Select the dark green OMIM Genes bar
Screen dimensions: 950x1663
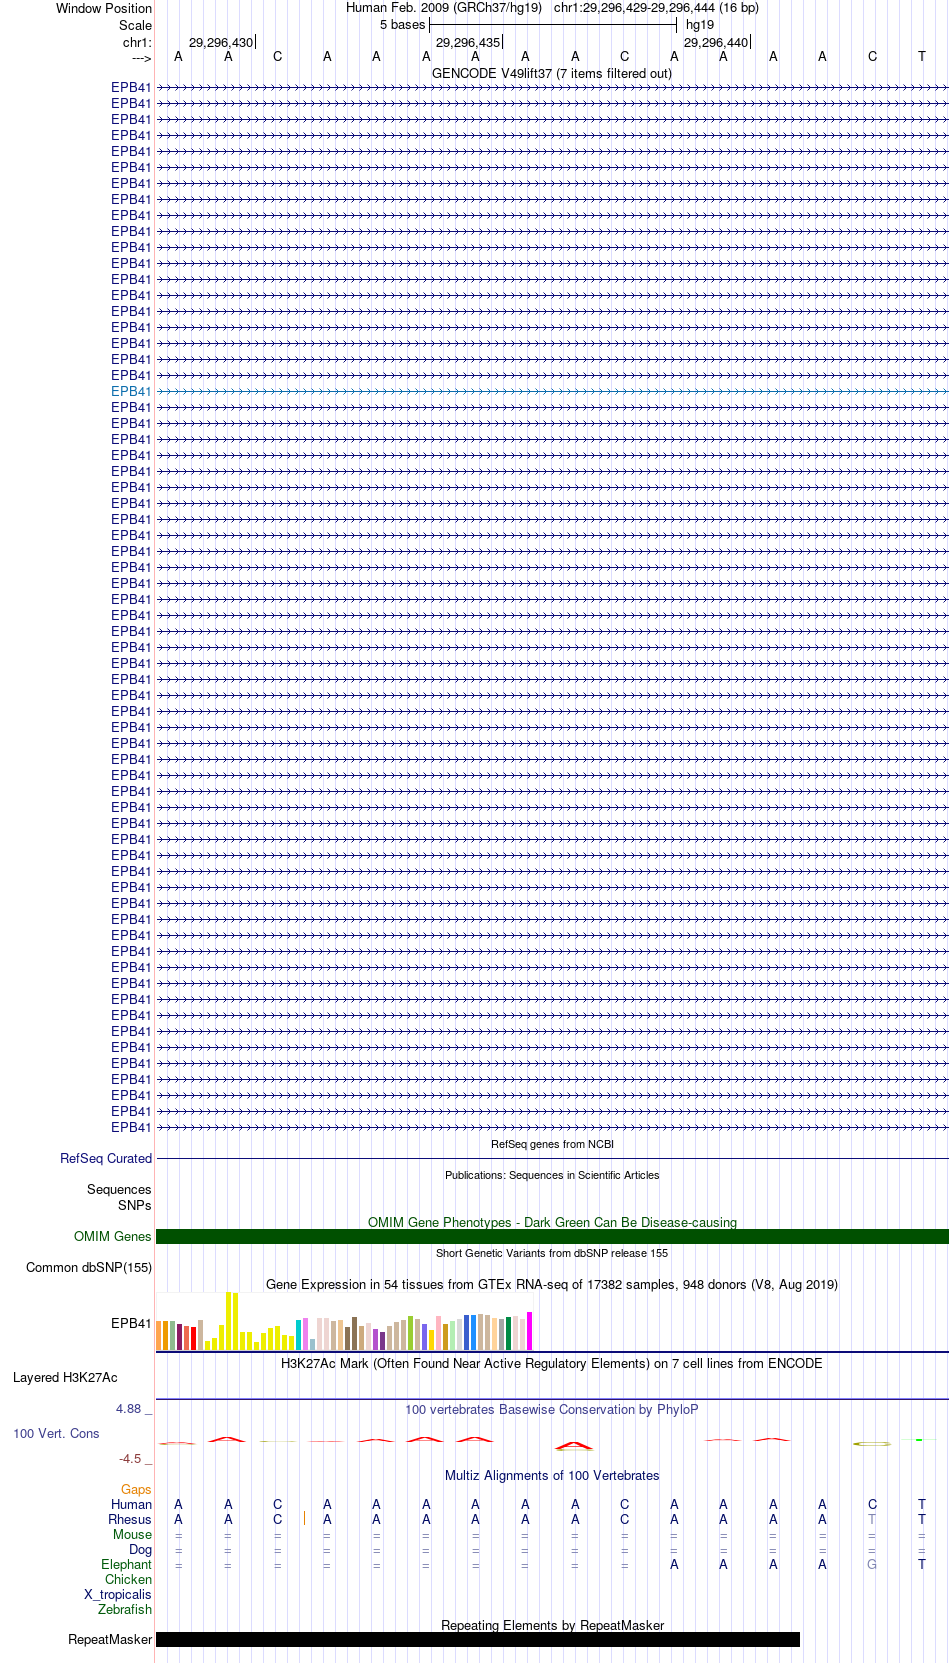coord(552,1236)
